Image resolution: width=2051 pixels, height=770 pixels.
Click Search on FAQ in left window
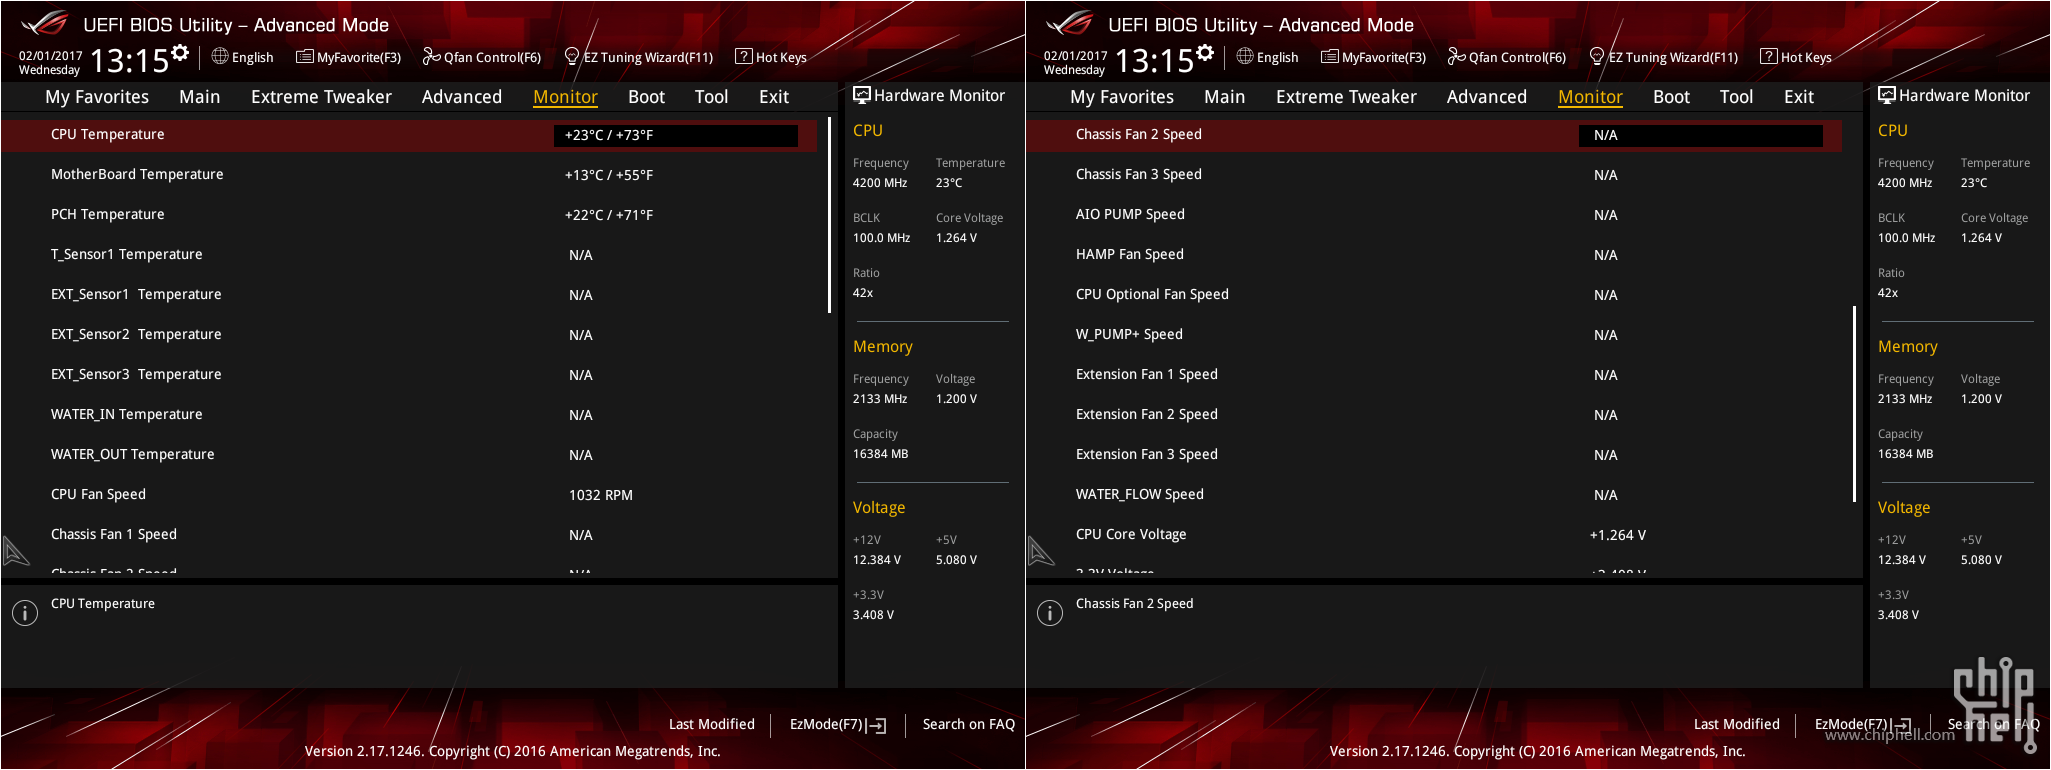(968, 724)
